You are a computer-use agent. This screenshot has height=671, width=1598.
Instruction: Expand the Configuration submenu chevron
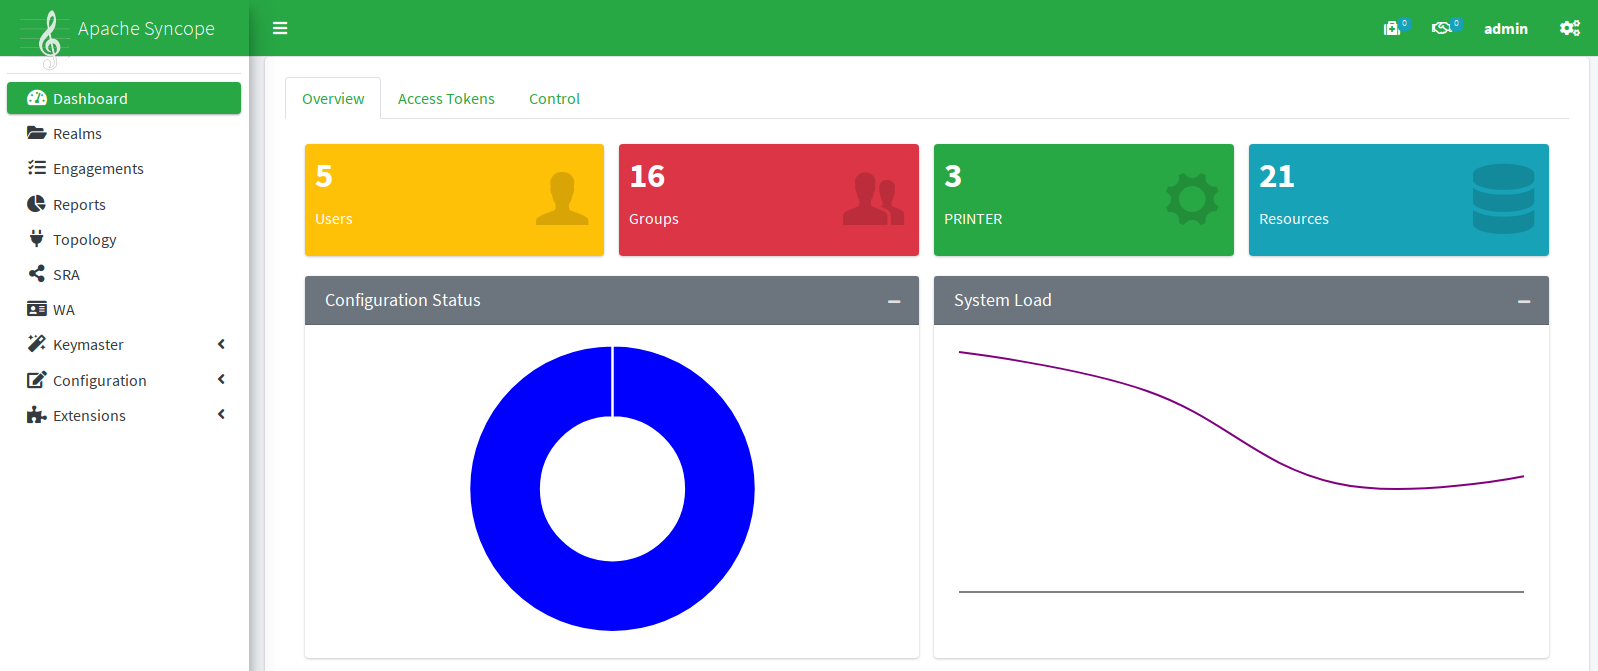(x=221, y=380)
